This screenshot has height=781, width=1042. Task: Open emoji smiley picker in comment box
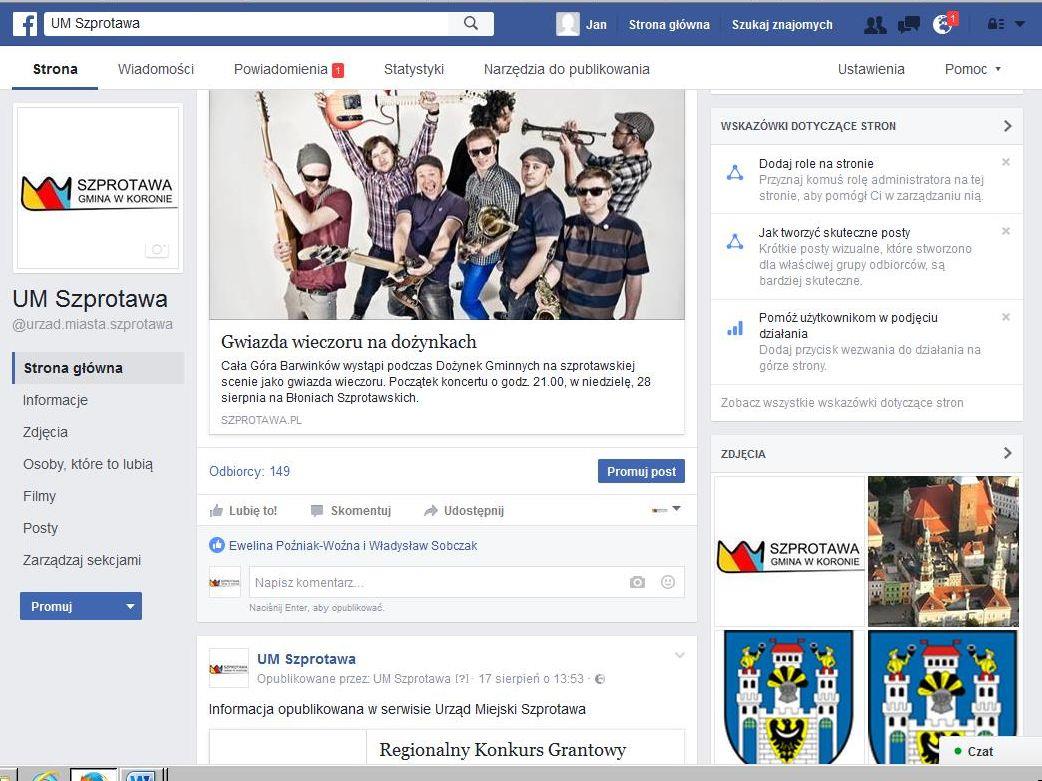pos(668,582)
